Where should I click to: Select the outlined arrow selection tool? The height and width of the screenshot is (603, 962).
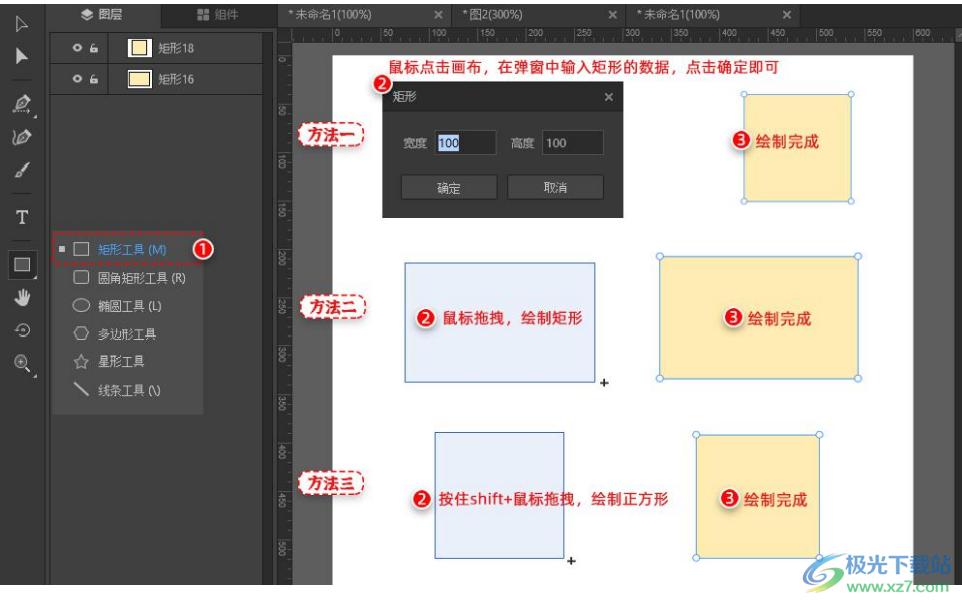(22, 23)
